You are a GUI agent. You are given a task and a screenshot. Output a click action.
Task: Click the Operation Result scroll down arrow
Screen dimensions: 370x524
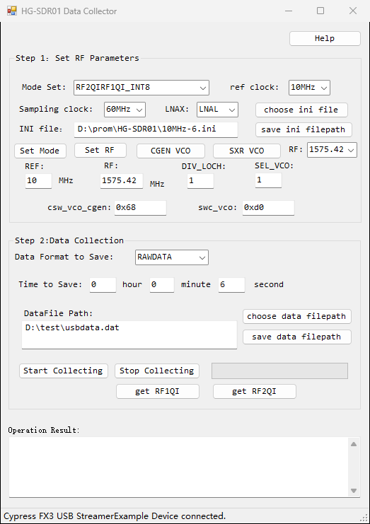(x=354, y=491)
